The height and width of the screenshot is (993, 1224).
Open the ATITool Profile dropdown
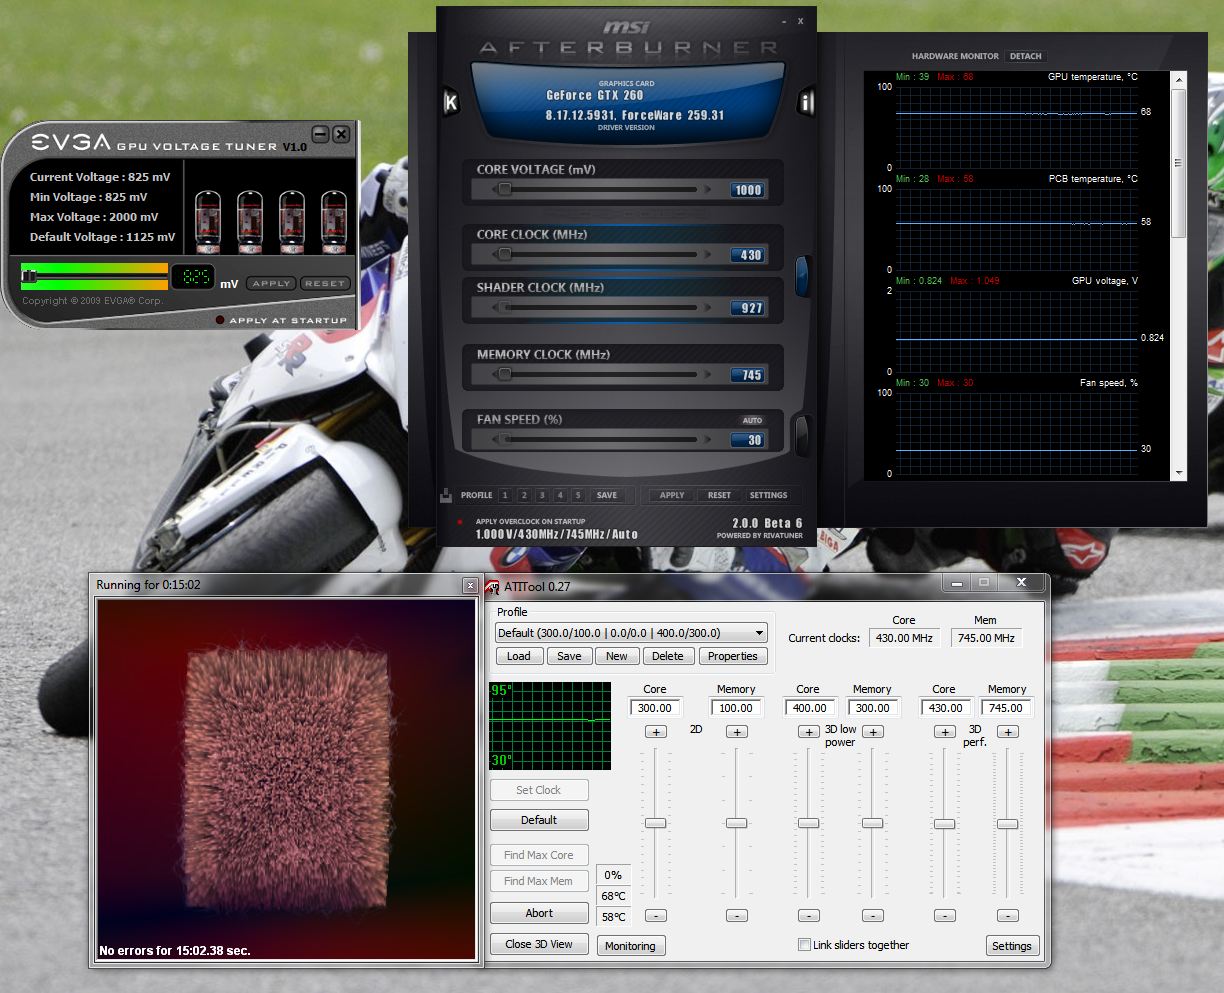(631, 633)
